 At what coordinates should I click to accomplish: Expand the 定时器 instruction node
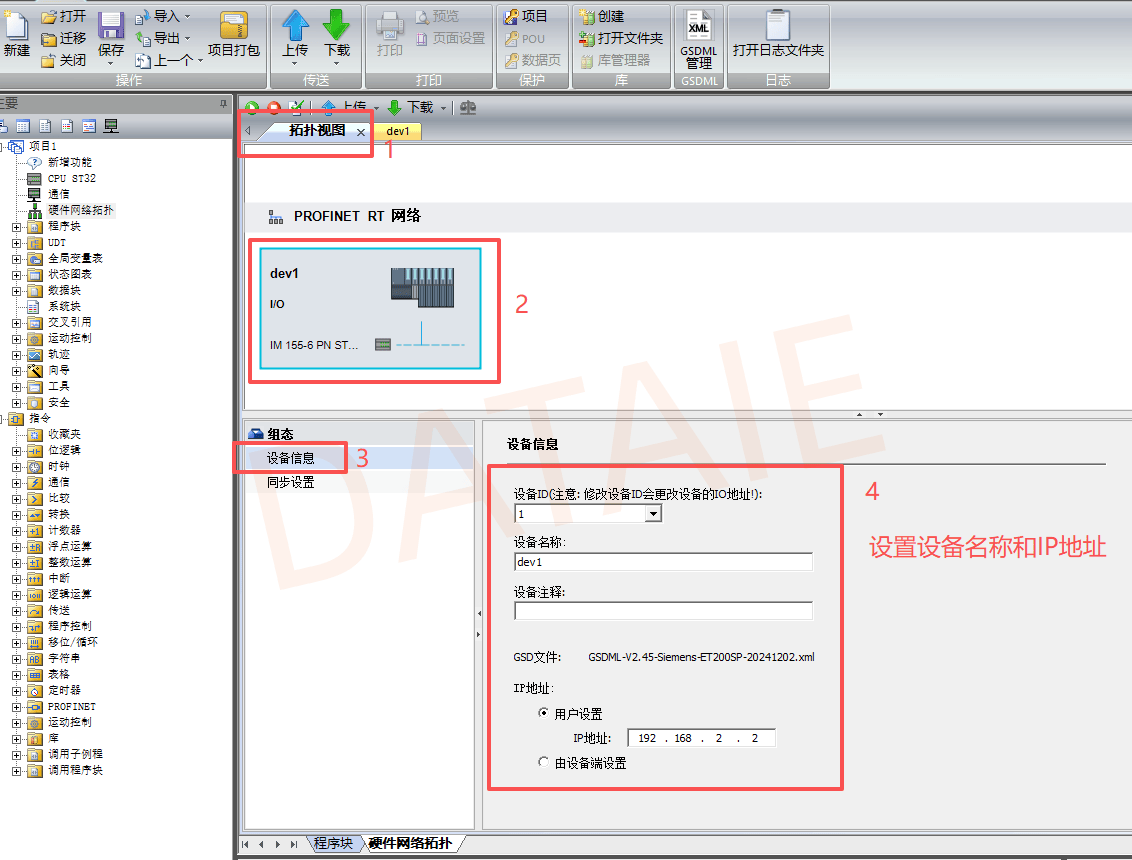17,691
